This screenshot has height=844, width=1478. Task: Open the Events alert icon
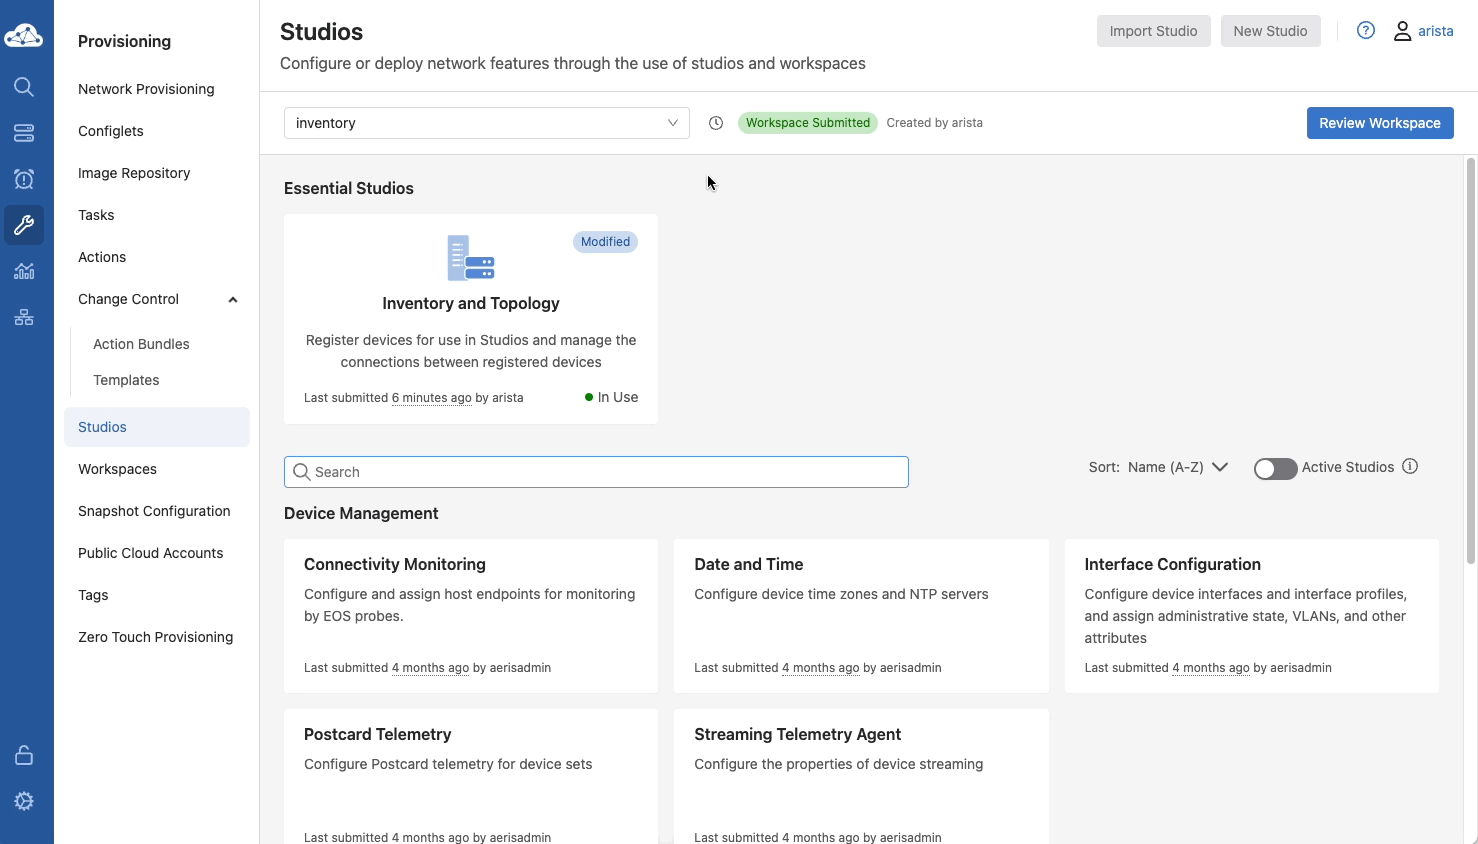pyautogui.click(x=24, y=179)
